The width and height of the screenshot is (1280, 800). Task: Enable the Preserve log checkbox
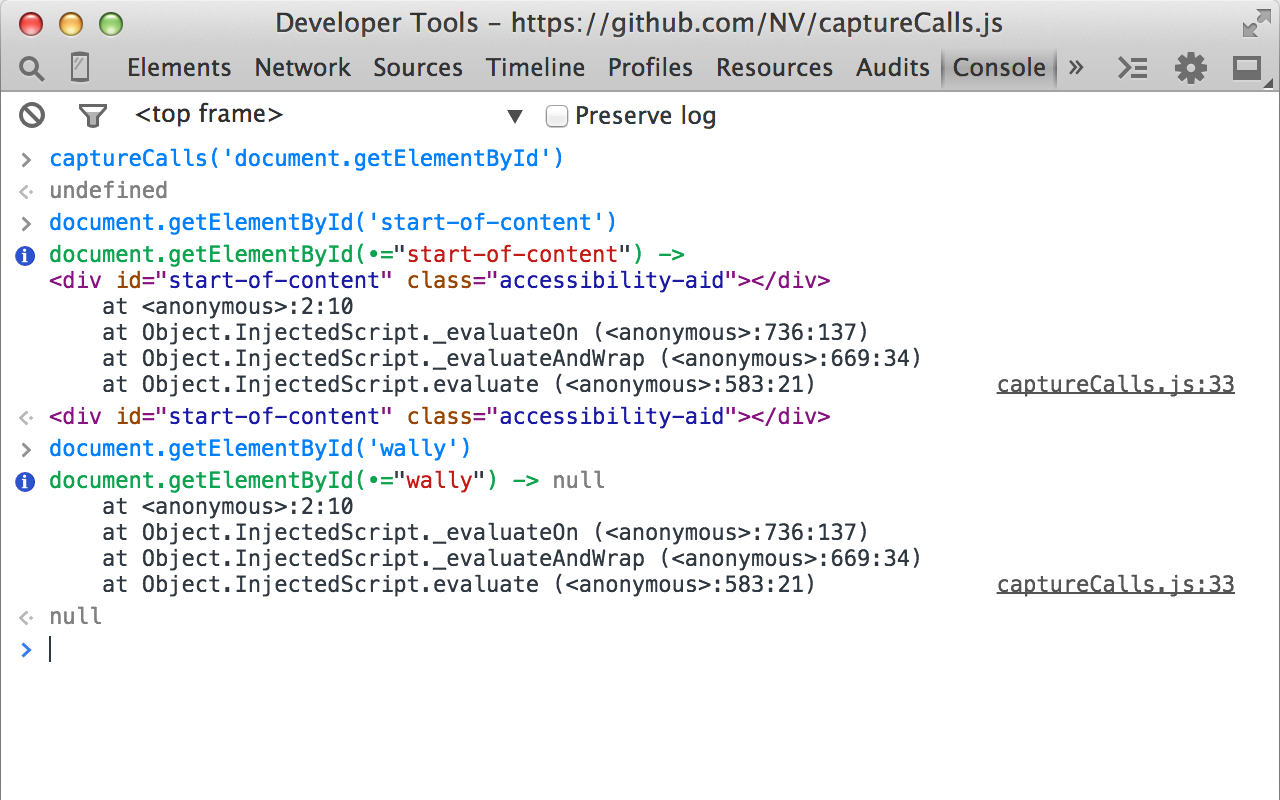pos(556,116)
